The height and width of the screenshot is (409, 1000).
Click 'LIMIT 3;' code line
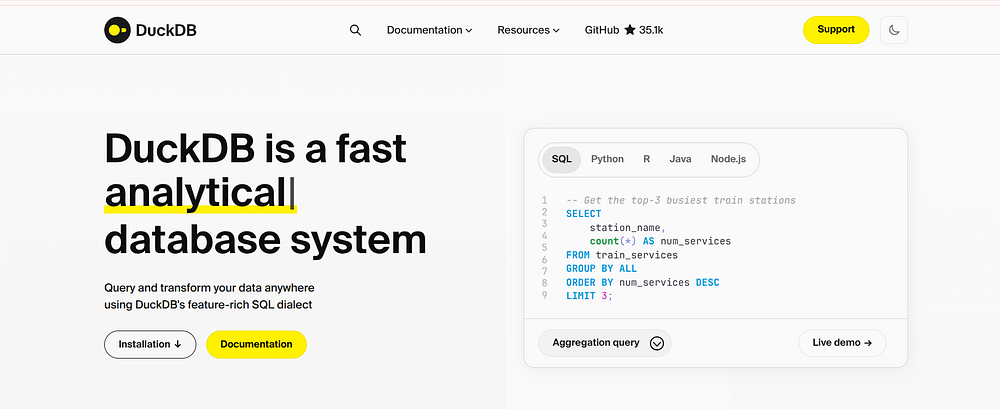click(x=589, y=296)
